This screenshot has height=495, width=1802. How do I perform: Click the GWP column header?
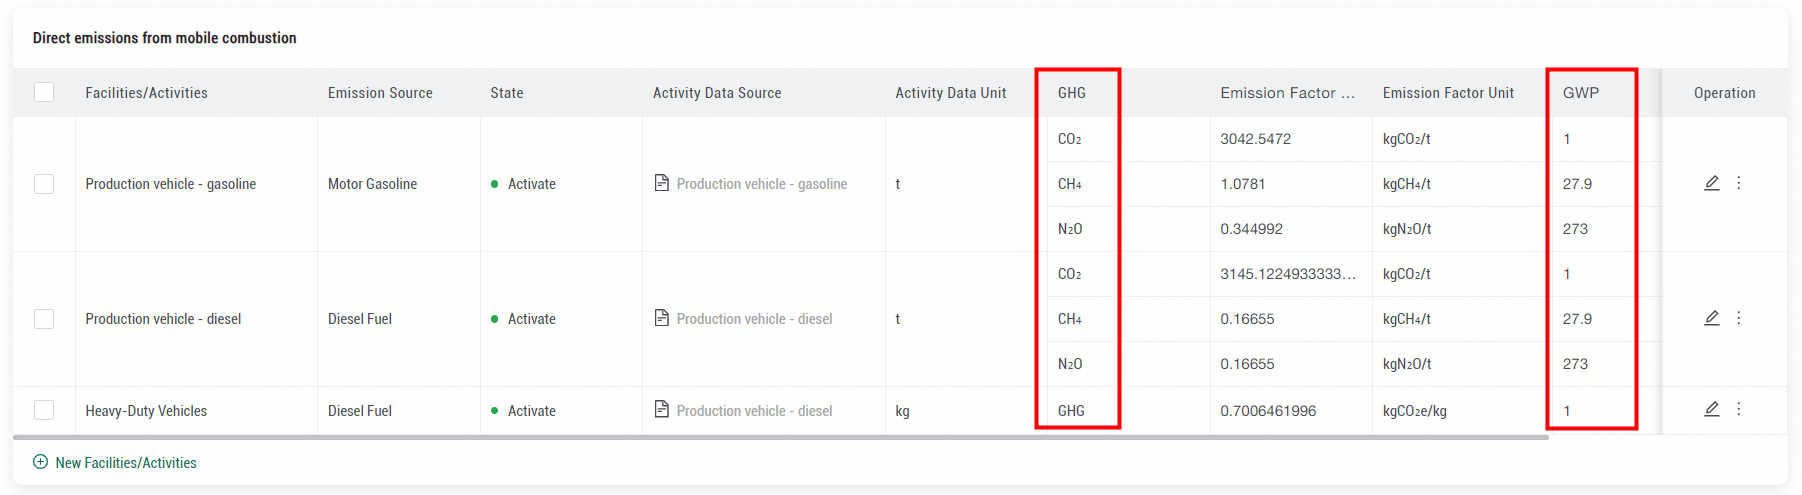coord(1580,93)
